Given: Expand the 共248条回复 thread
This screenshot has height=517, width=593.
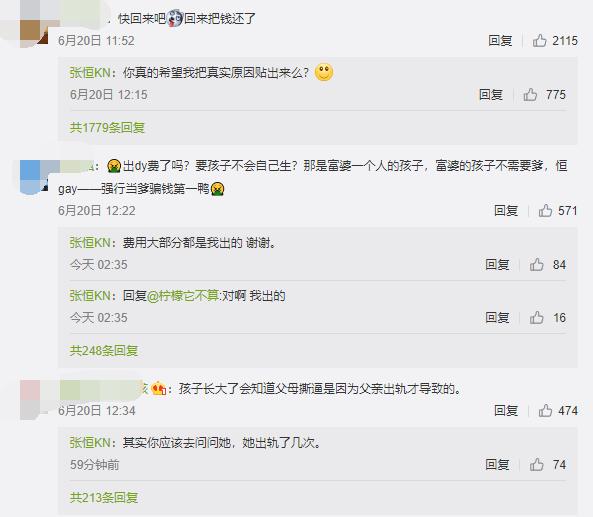Looking at the screenshot, I should point(104,351).
